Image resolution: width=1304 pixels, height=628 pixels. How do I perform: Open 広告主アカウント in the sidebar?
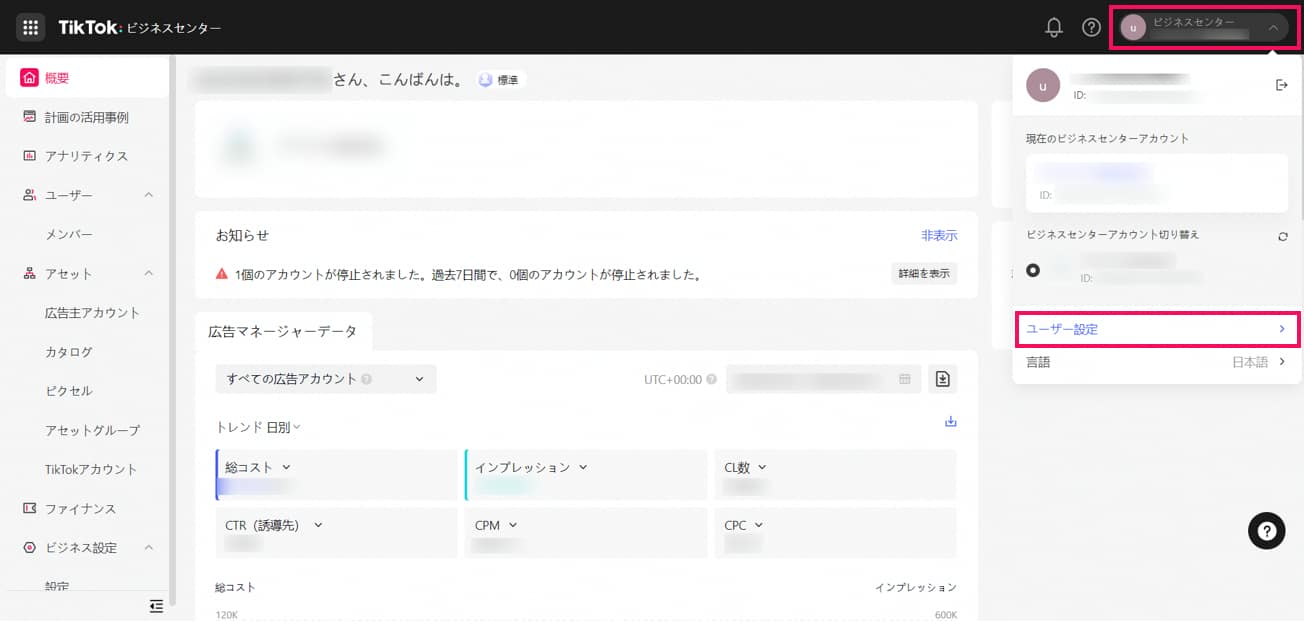pyautogui.click(x=92, y=313)
